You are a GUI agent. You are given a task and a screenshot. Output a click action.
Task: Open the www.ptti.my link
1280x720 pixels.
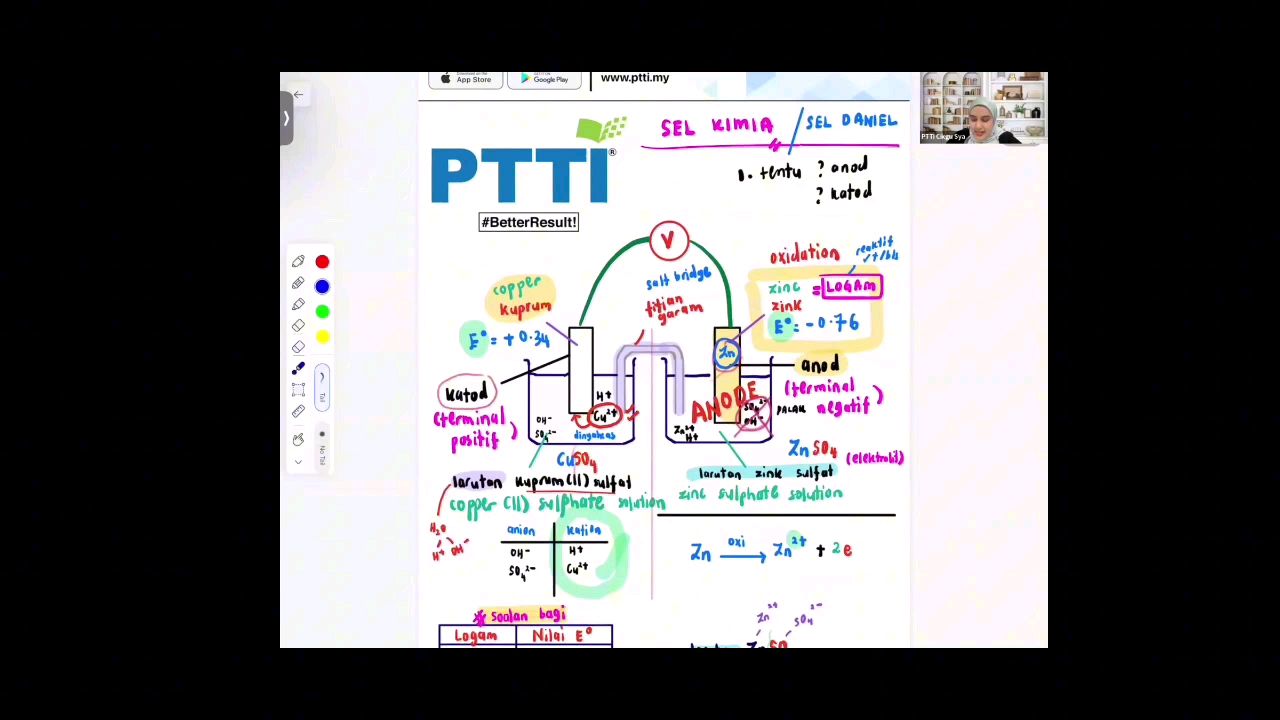click(635, 78)
